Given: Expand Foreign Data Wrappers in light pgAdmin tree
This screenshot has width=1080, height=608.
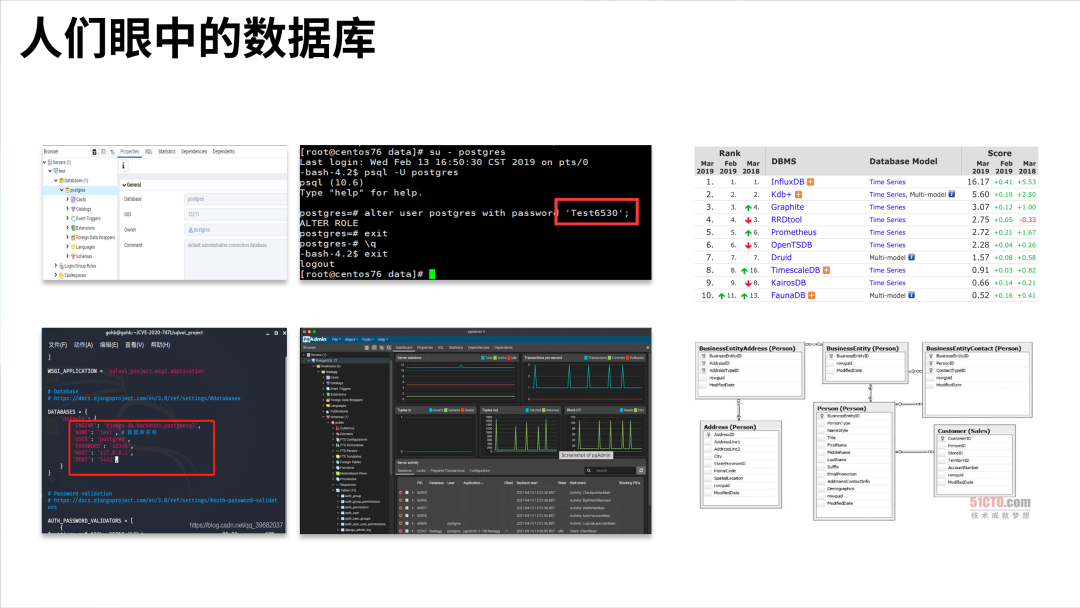Looking at the screenshot, I should click(x=68, y=238).
